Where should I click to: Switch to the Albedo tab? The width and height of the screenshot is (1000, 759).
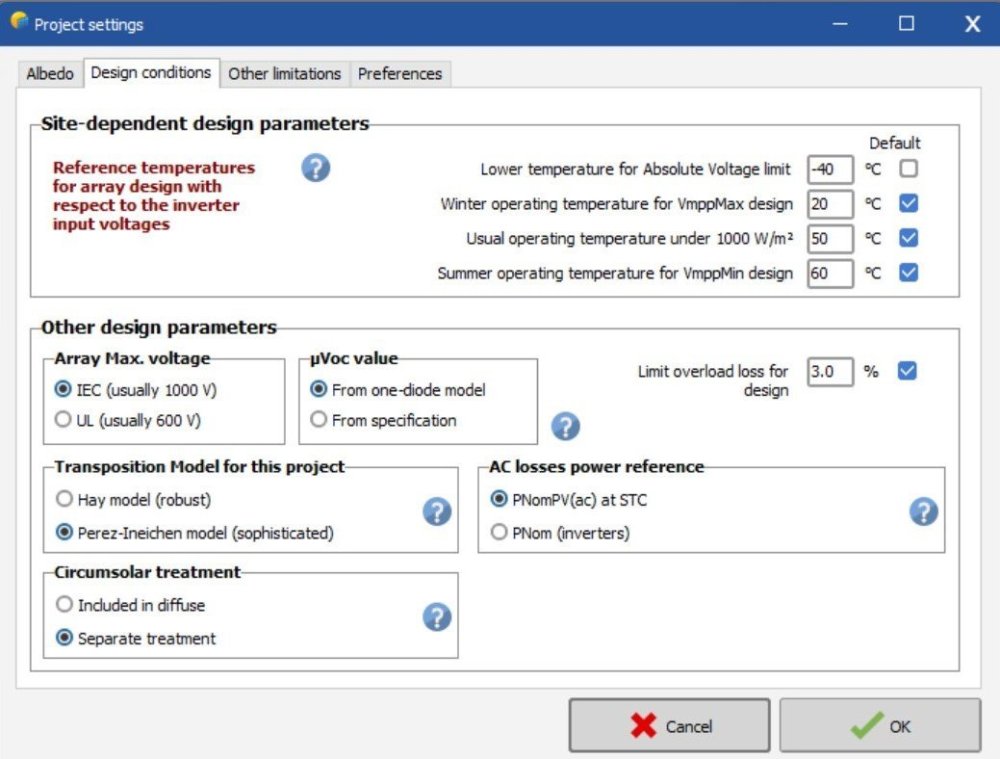50,74
